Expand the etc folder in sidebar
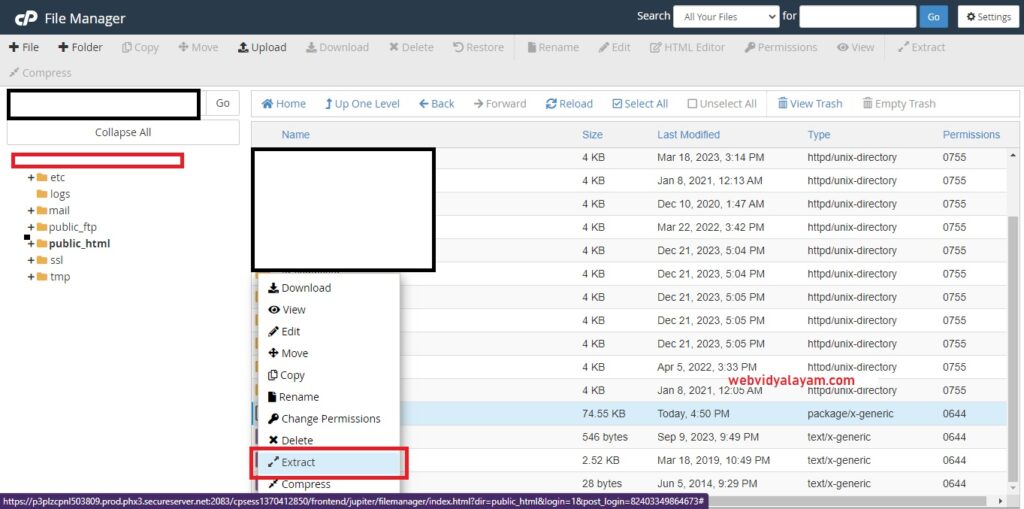Screen dimensions: 1024x509 click(x=31, y=178)
